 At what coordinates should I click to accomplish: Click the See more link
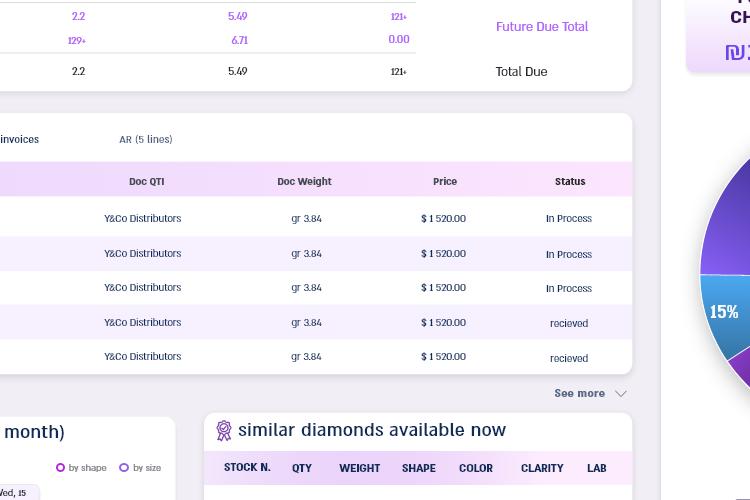[x=579, y=393]
